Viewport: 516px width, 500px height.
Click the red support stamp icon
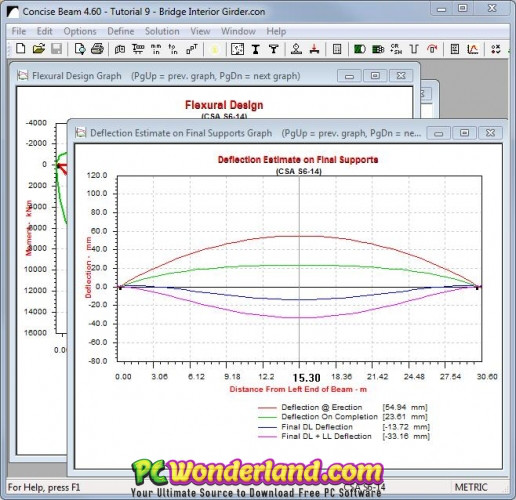click(x=314, y=49)
